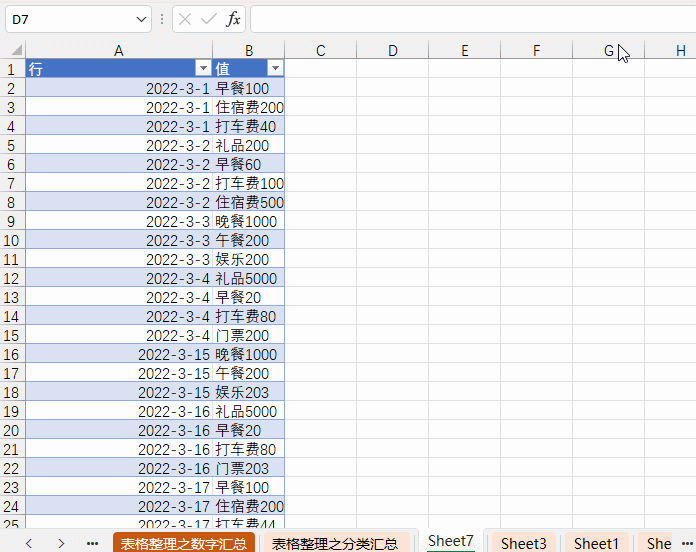Viewport: 696px width, 552px height.
Task: Select row 12 header
Action: [12, 278]
